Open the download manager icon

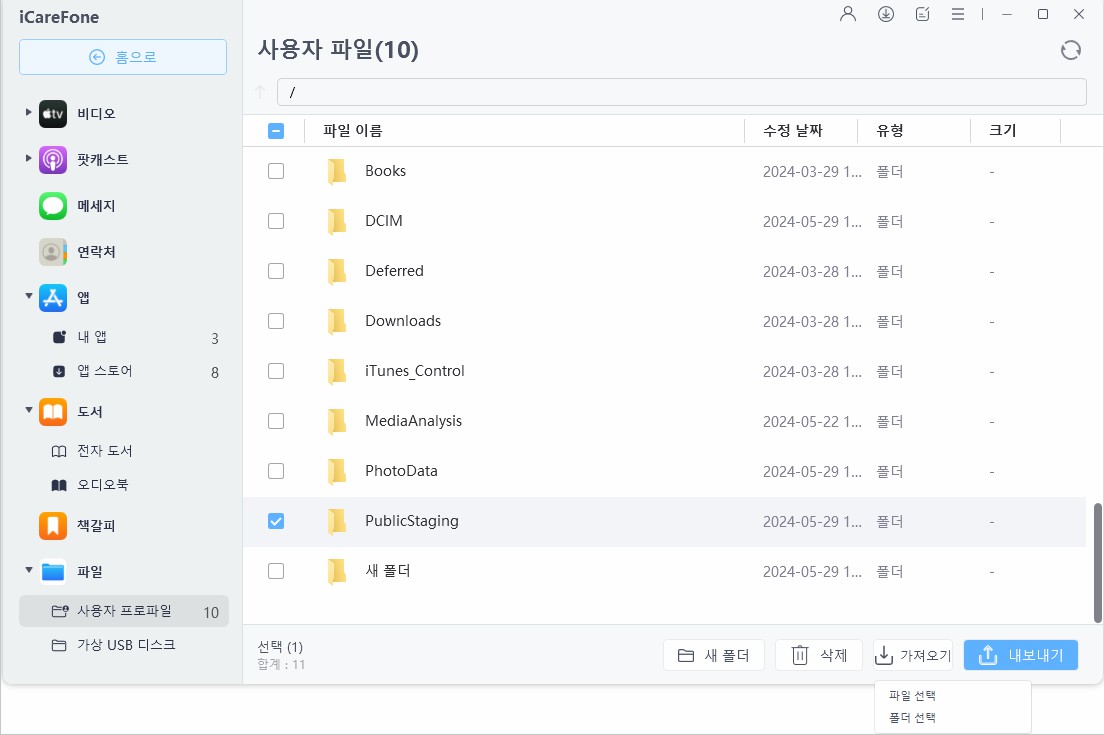[885, 14]
